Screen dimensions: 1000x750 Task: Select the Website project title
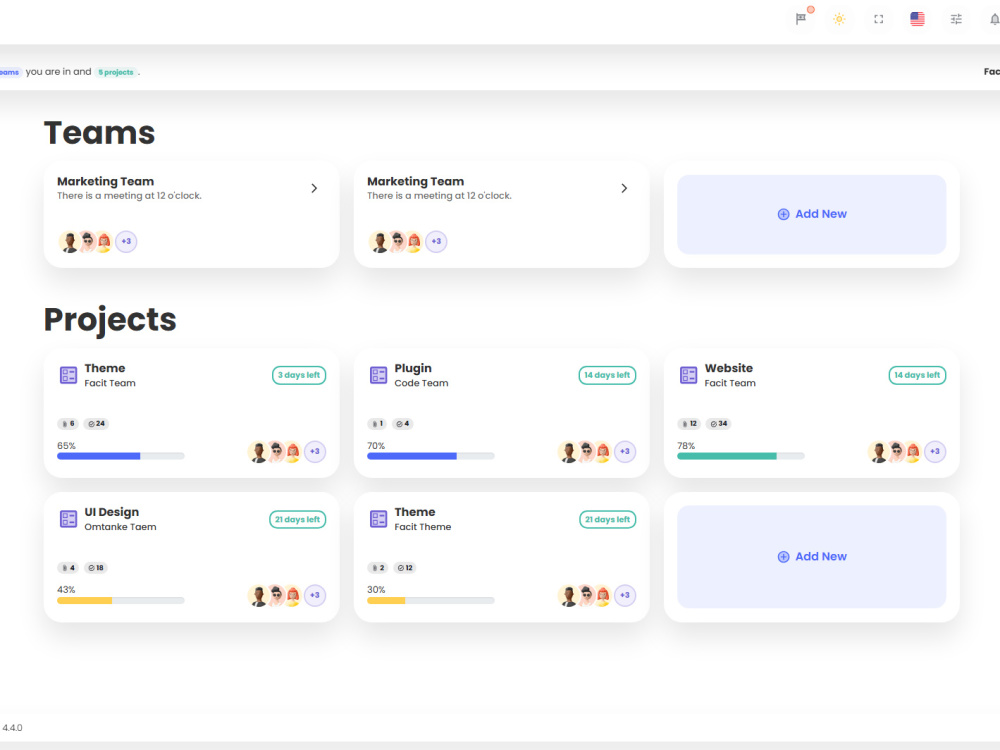tap(728, 368)
